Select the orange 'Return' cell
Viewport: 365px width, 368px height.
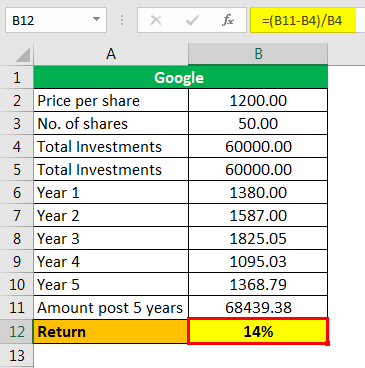[111, 331]
